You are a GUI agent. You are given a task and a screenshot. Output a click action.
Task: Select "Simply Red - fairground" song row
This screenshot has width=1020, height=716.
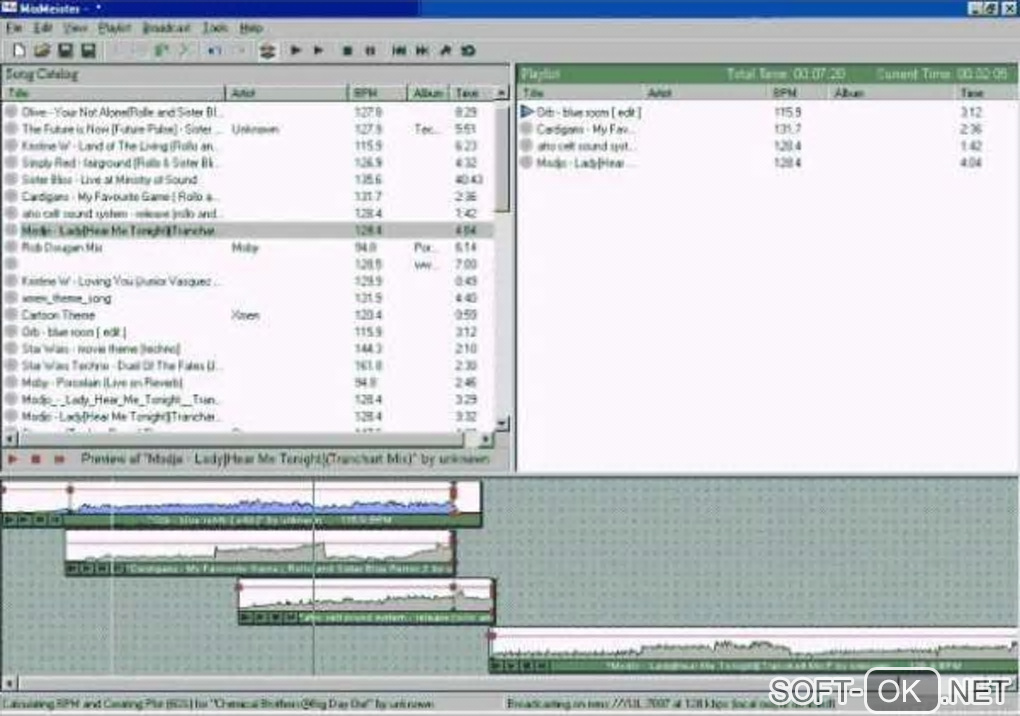click(247, 163)
